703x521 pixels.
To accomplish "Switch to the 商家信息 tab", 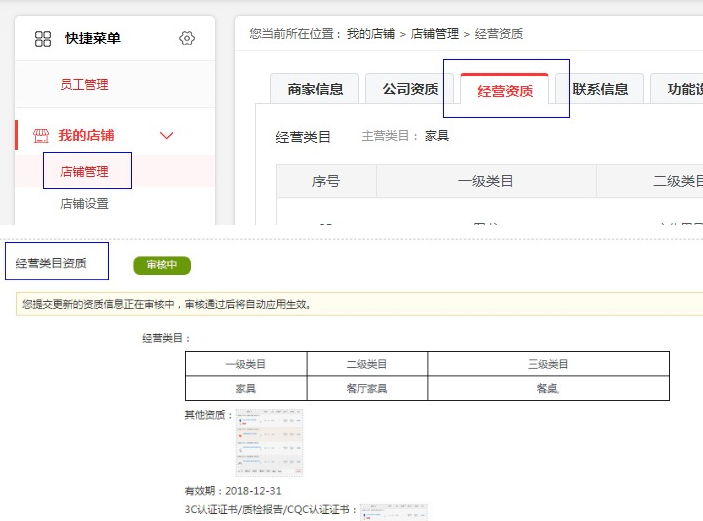I will click(315, 89).
